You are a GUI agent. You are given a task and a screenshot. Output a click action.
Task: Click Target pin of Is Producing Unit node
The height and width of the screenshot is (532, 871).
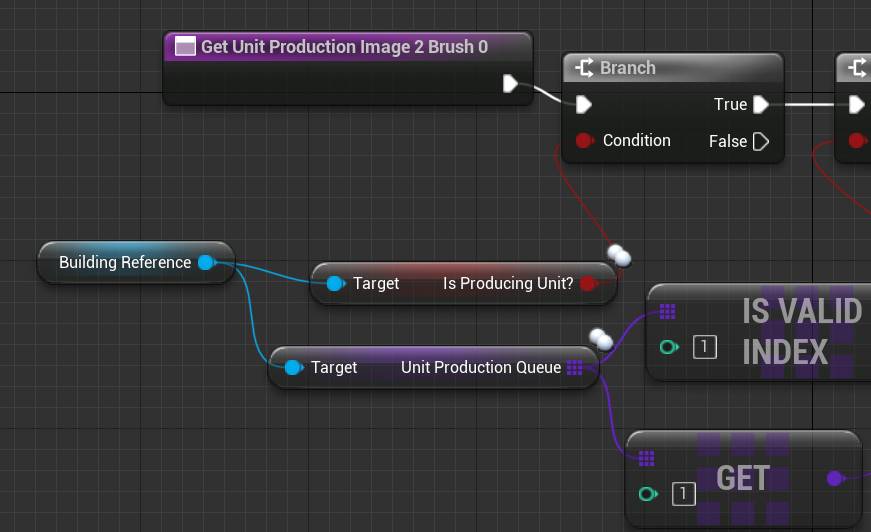[x=335, y=284]
